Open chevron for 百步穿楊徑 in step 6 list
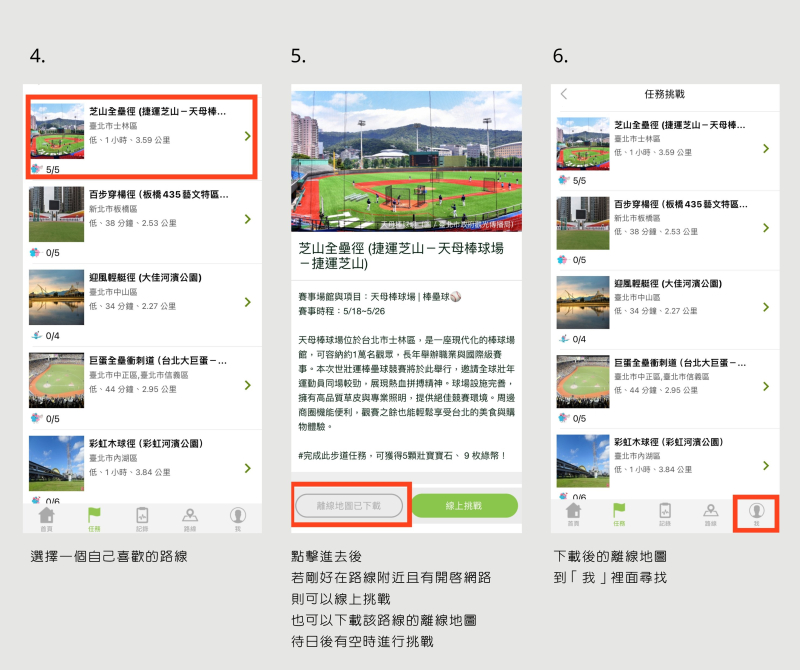Image resolution: width=800 pixels, height=670 pixels. pyautogui.click(x=766, y=227)
